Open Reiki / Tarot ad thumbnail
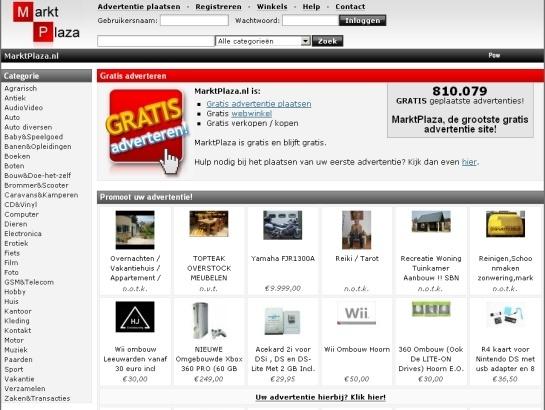Image resolution: width=545 pixels, height=410 pixels. pos(356,230)
